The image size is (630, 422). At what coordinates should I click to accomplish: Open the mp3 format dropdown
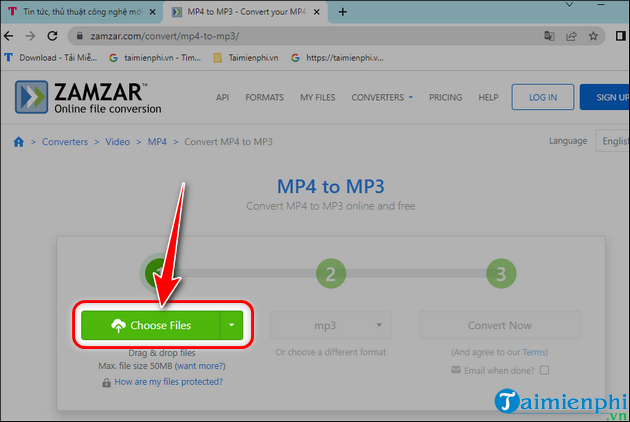point(331,325)
